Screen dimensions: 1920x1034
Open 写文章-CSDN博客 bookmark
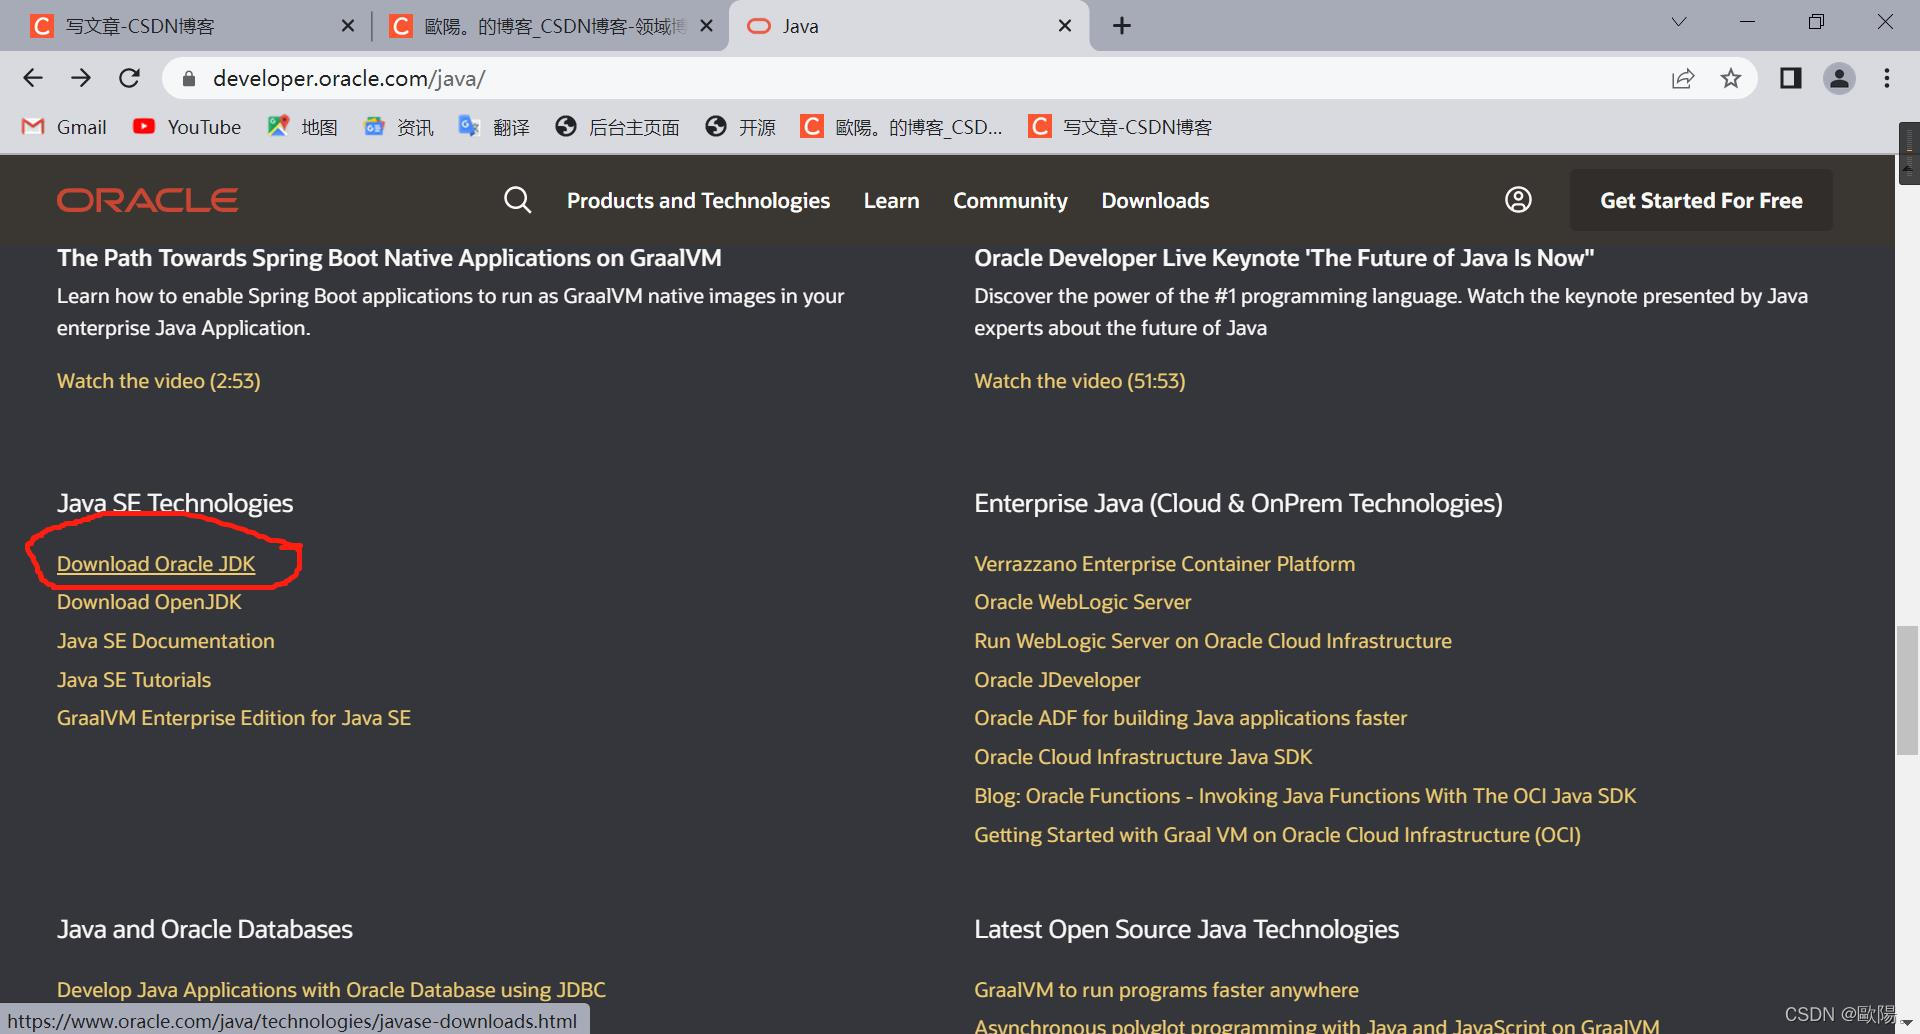click(1120, 127)
